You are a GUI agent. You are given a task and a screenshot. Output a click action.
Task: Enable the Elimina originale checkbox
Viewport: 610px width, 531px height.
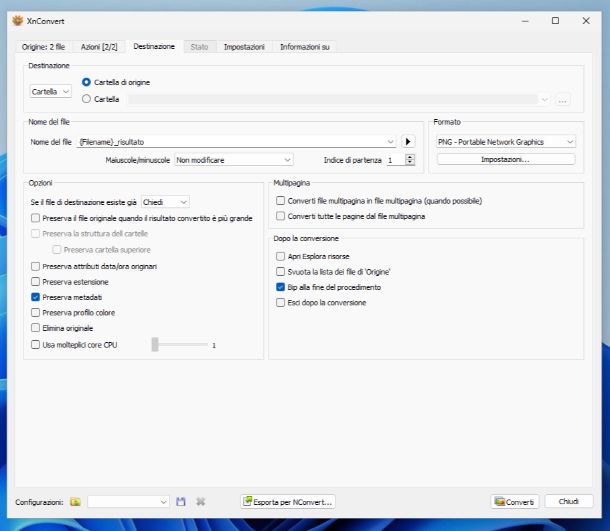pyautogui.click(x=36, y=327)
